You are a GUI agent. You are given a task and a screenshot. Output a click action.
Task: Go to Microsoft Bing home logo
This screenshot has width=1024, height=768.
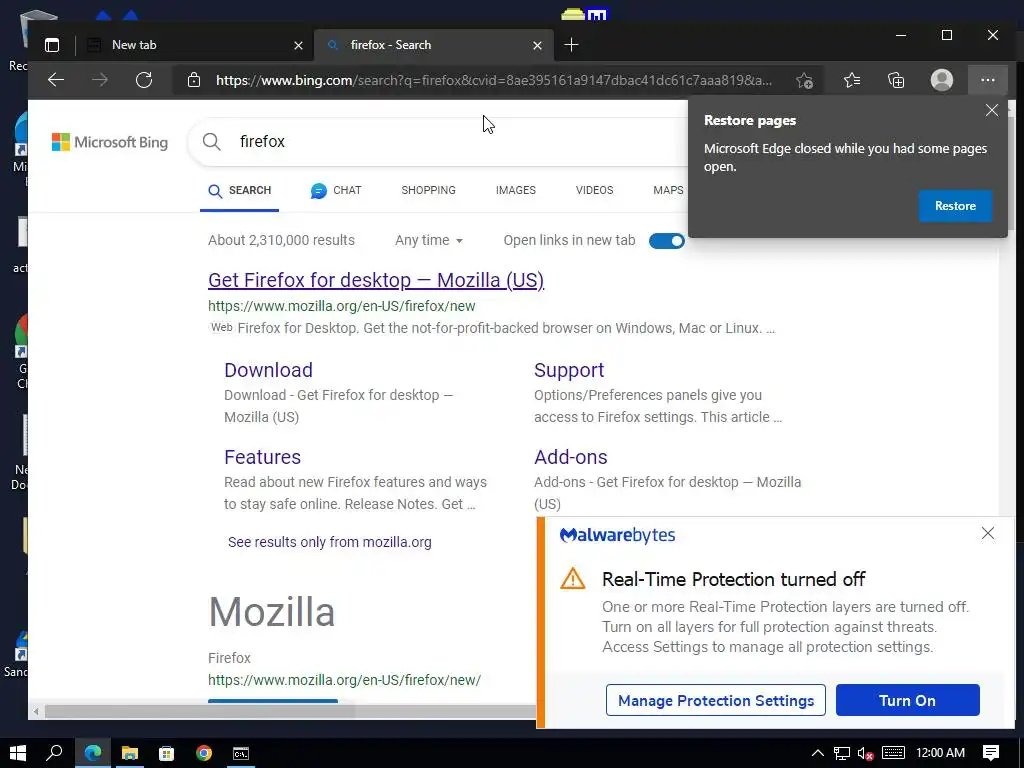pyautogui.click(x=110, y=142)
